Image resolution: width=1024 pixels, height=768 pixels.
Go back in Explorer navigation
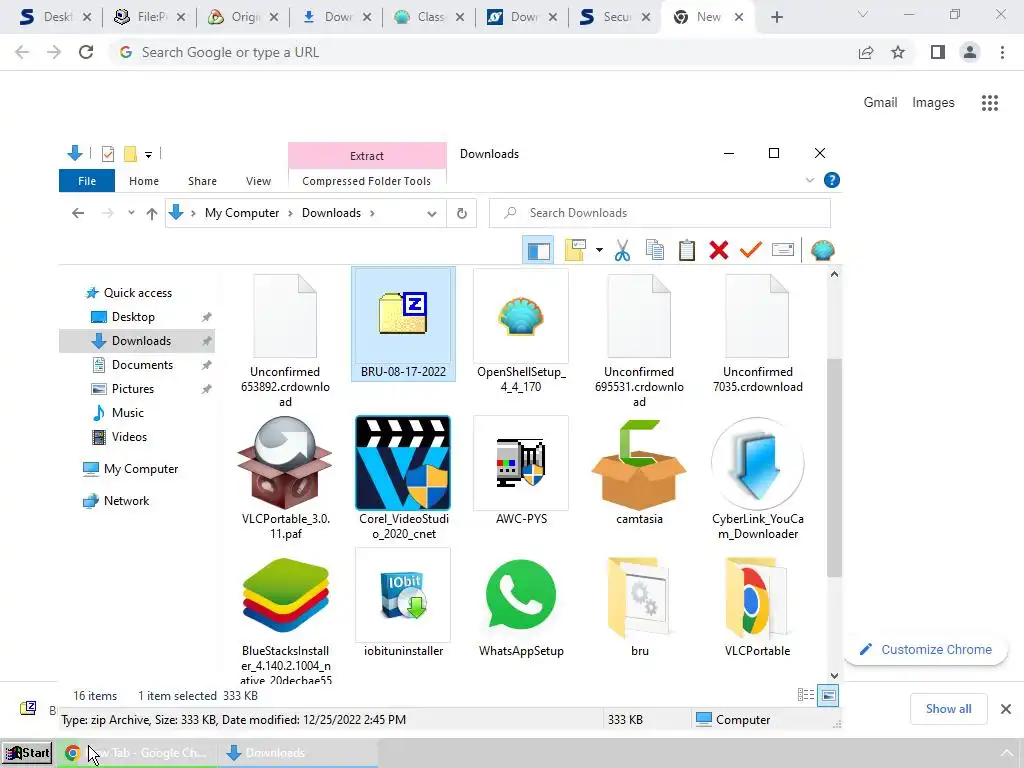point(78,213)
